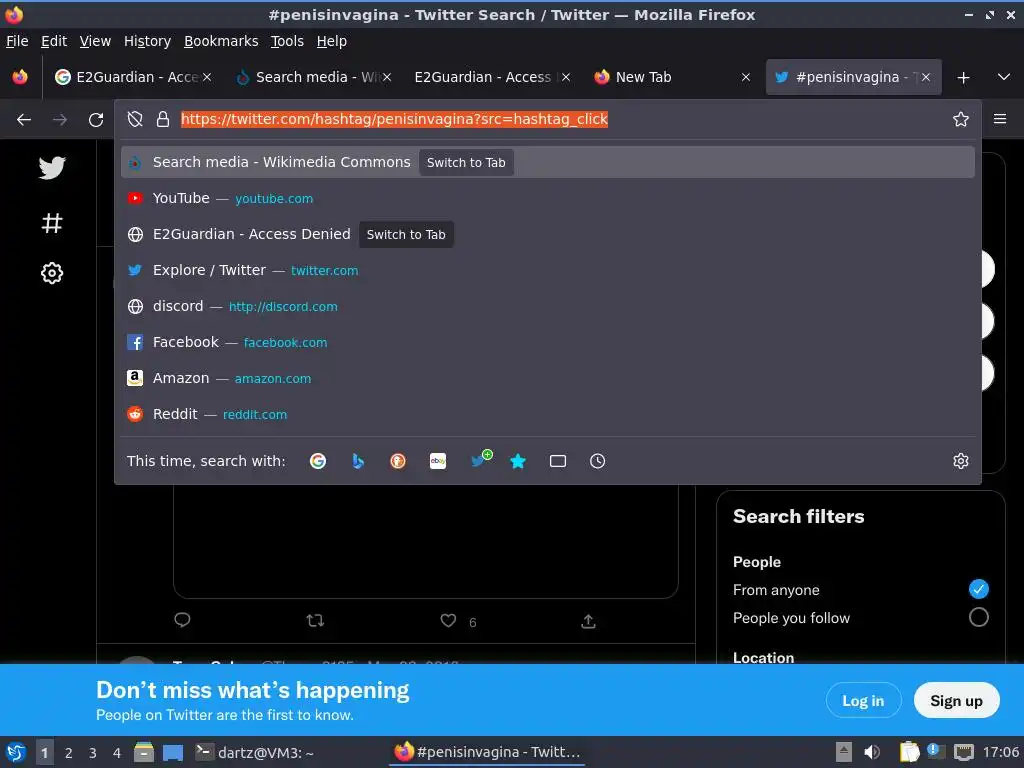This screenshot has height=768, width=1024.
Task: Click Switch to Tab for Wikimedia Commons
Action: pyautogui.click(x=466, y=163)
